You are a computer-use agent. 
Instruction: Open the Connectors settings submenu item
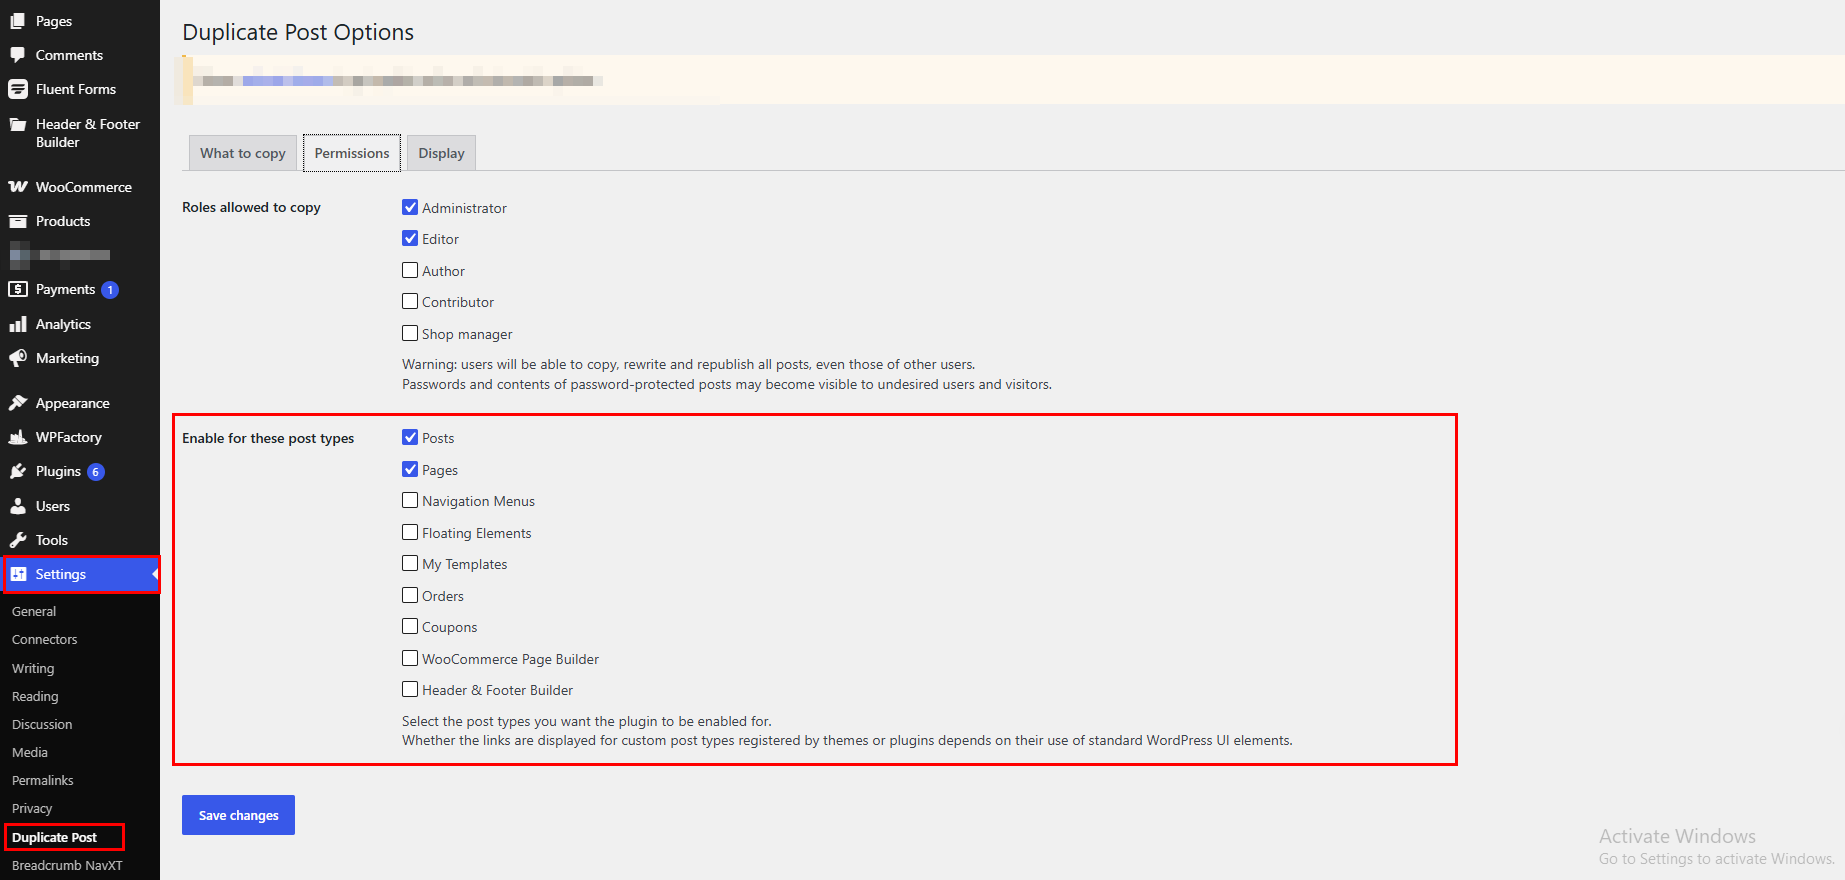click(x=44, y=639)
